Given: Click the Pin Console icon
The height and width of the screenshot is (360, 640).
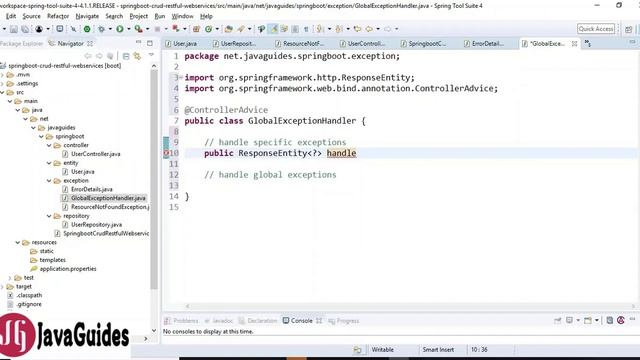Looking at the screenshot, I should point(557,320).
